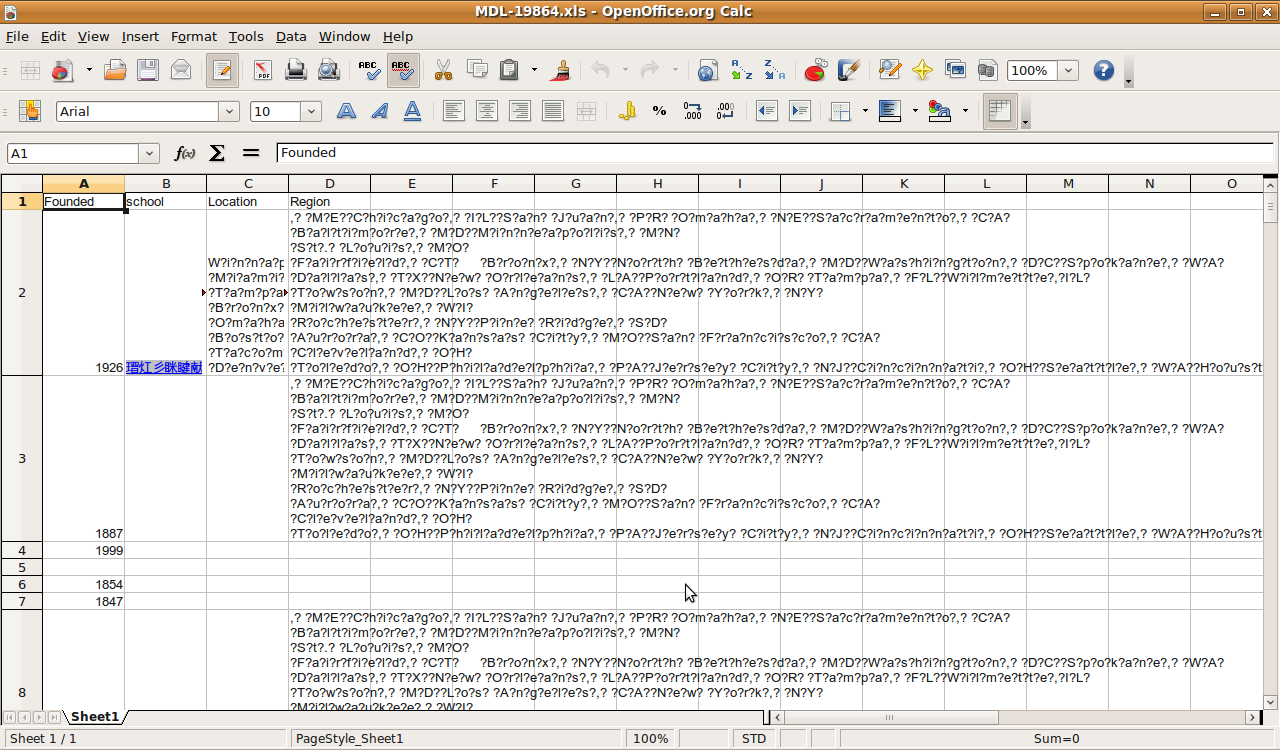Apply Bold formatting
The image size is (1280, 750).
(346, 111)
